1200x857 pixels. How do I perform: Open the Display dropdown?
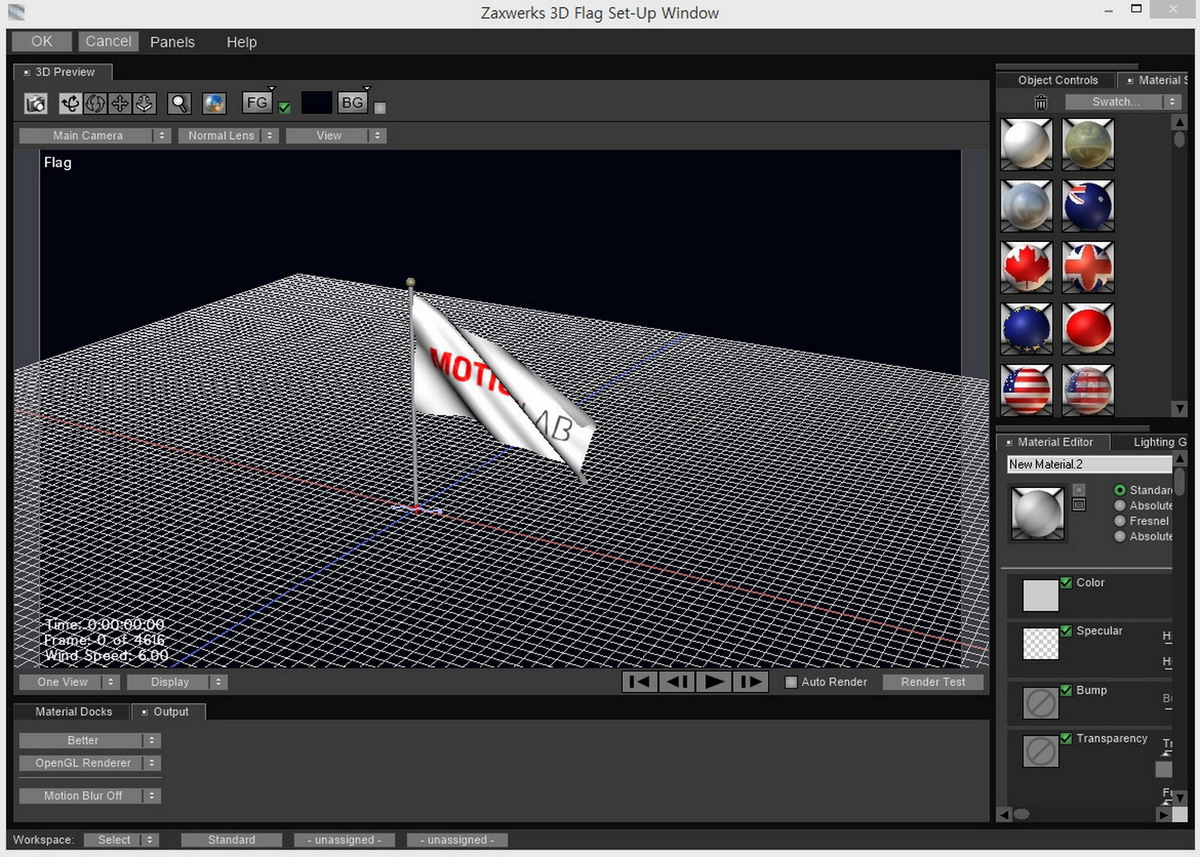tap(177, 682)
